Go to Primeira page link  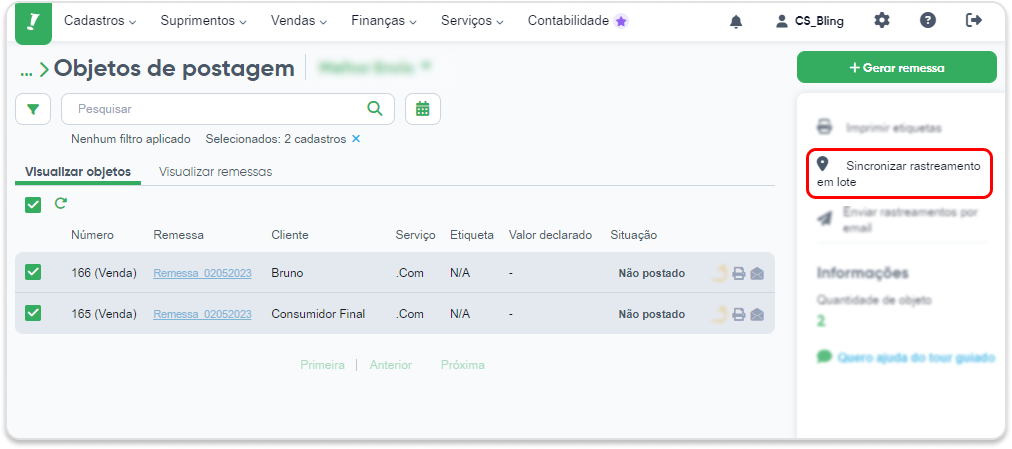coord(322,365)
